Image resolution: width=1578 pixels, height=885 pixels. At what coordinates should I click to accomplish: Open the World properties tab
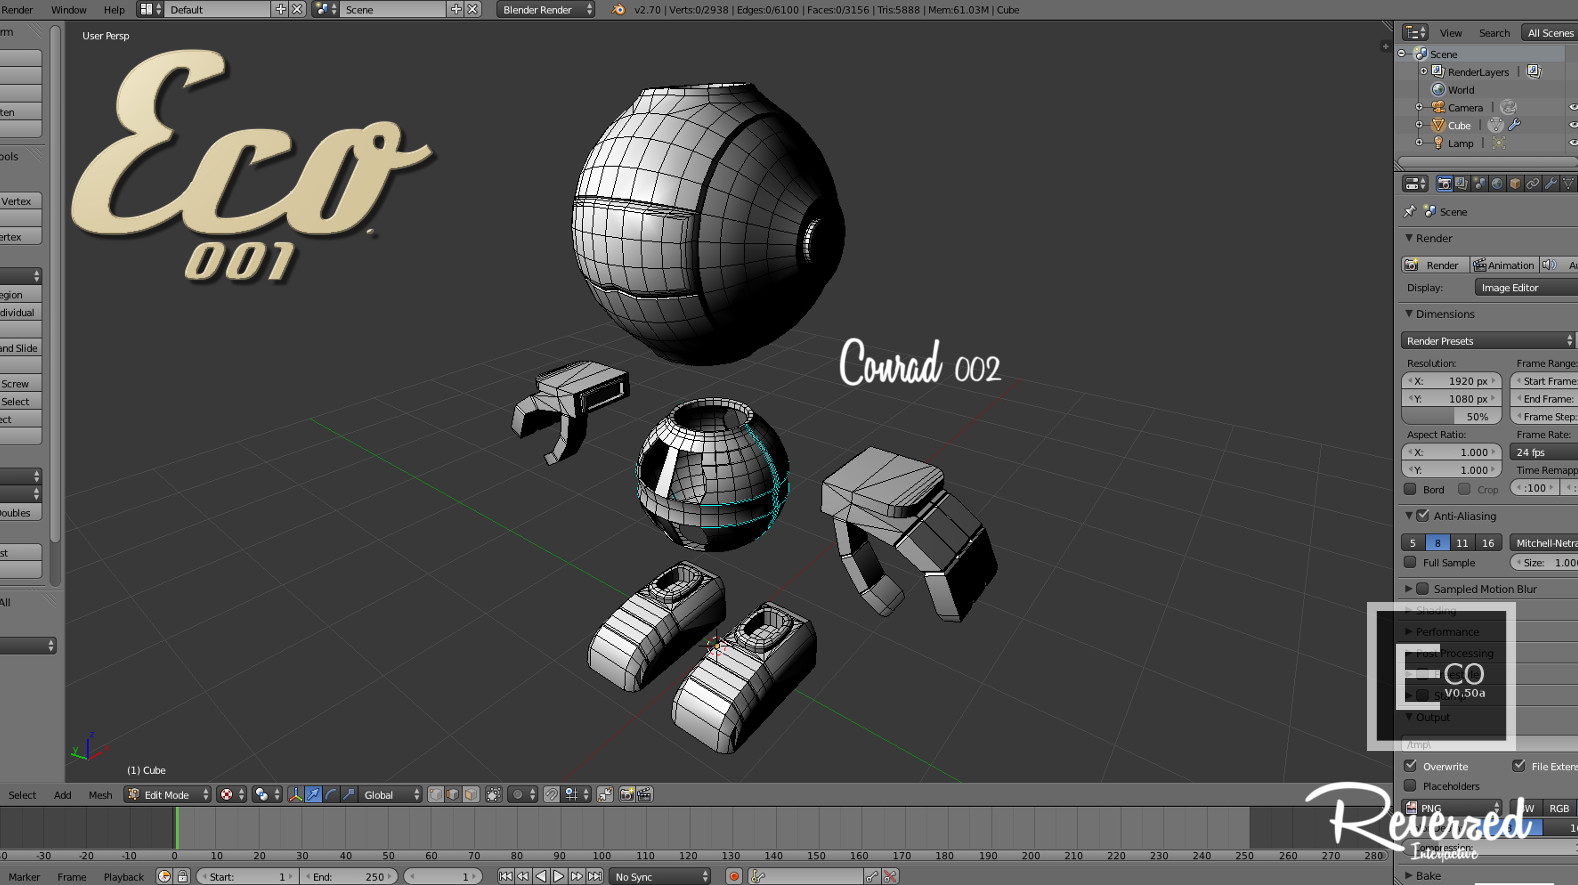tap(1497, 184)
